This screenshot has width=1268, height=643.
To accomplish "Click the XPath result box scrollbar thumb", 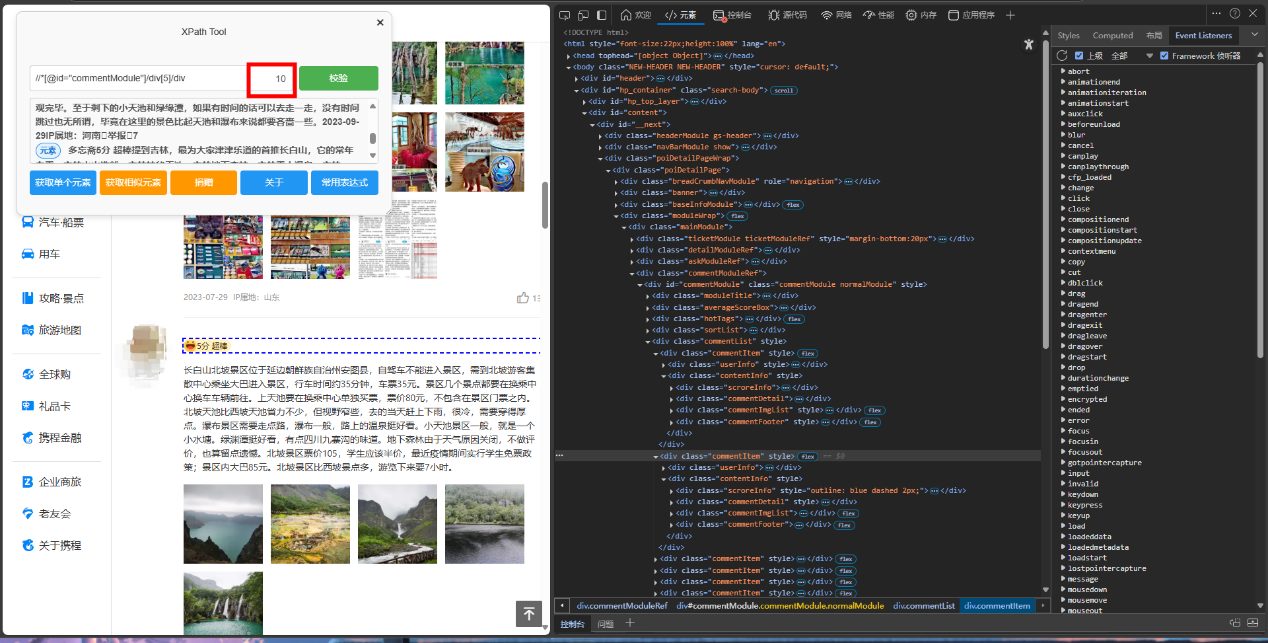I will (x=373, y=140).
